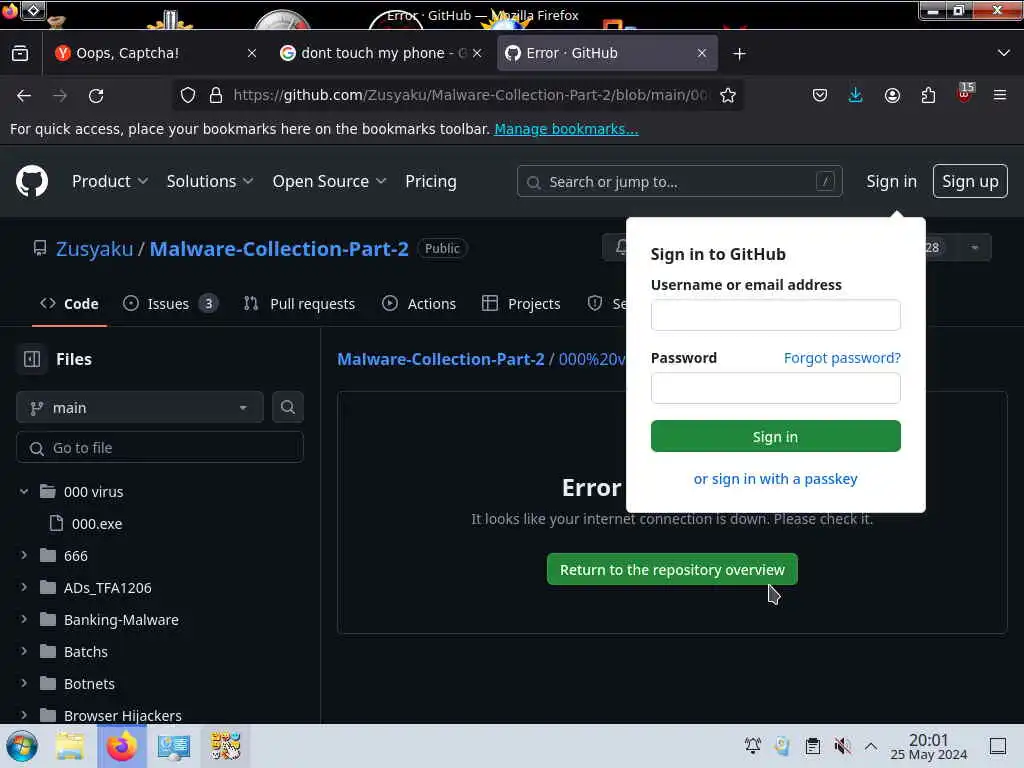Expand the Botnets folder chevron

click(x=24, y=683)
